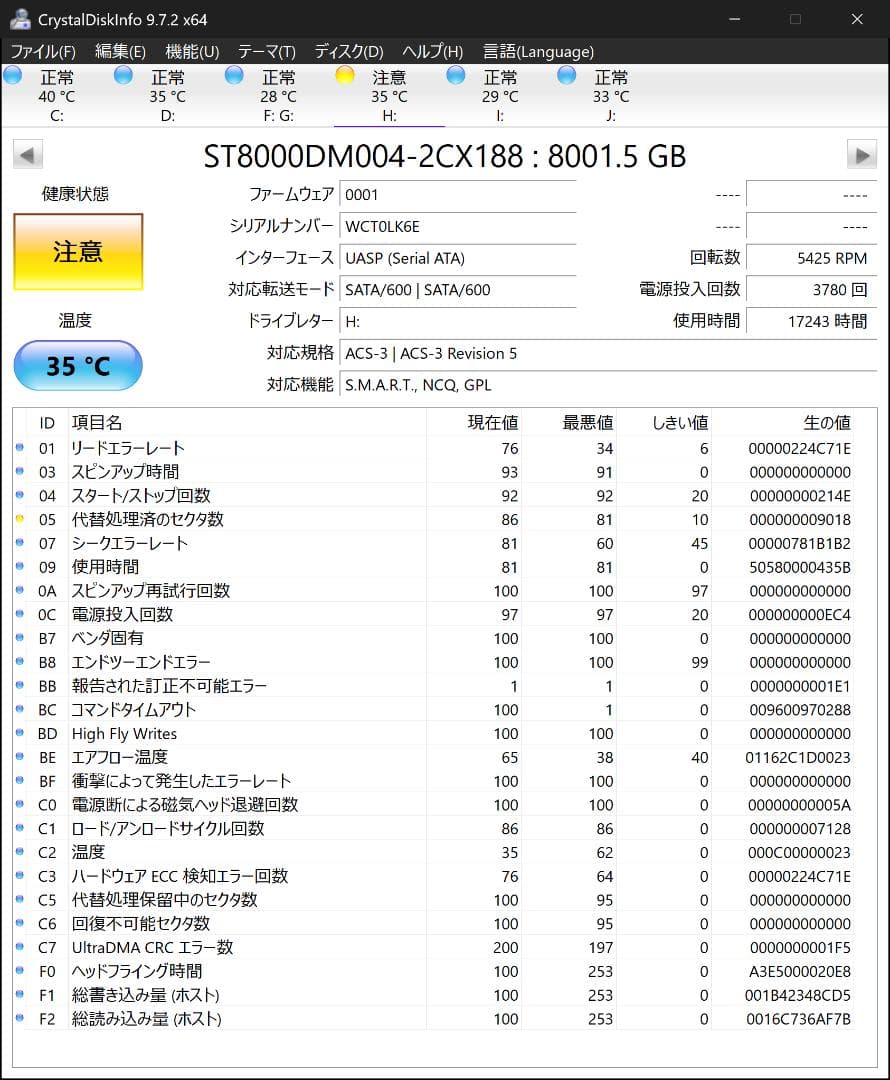Click the power on count field 3780 回

(x=811, y=290)
